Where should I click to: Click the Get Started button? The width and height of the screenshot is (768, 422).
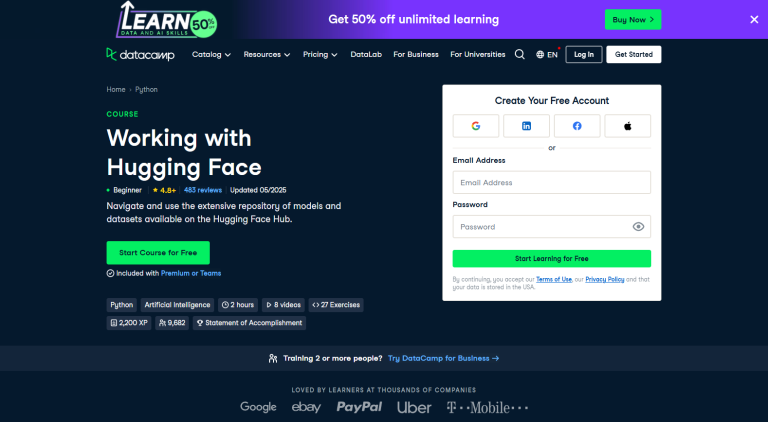(x=634, y=54)
